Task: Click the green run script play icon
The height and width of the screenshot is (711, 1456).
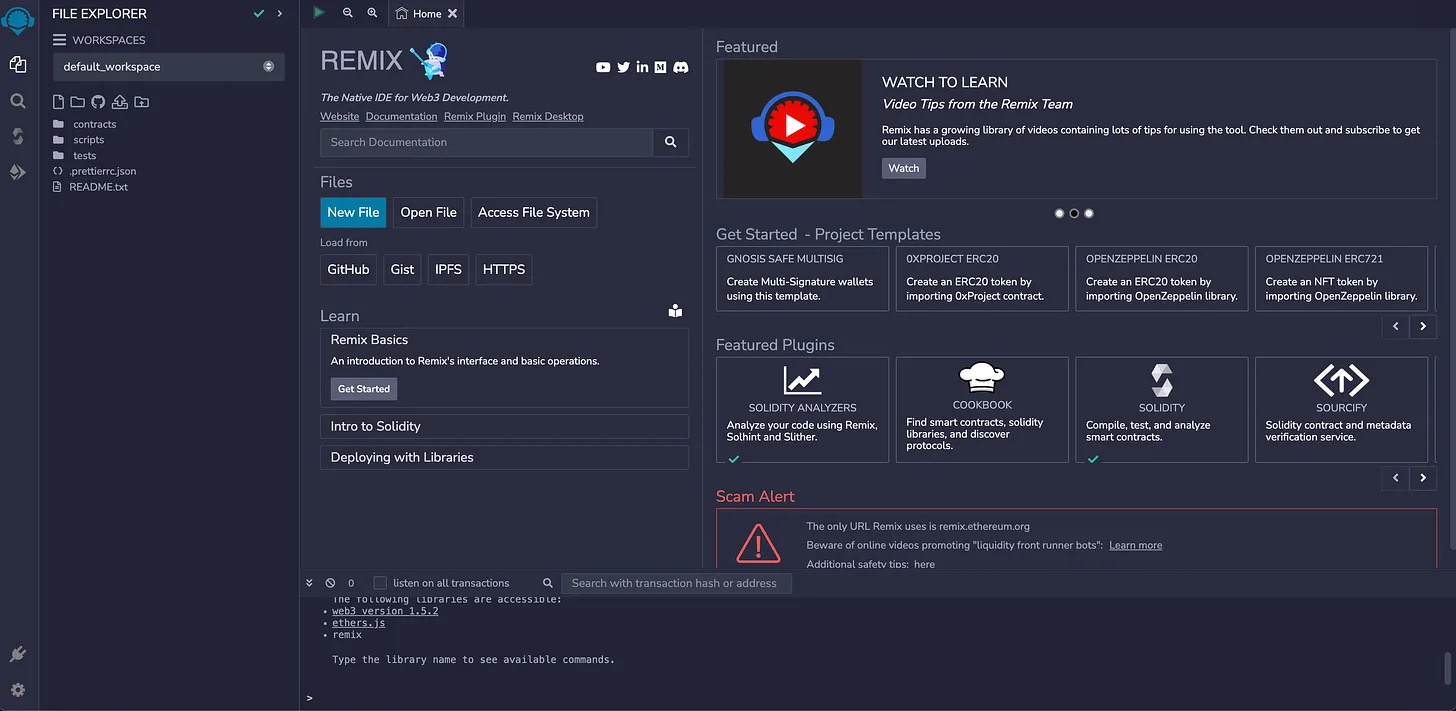Action: pos(319,13)
